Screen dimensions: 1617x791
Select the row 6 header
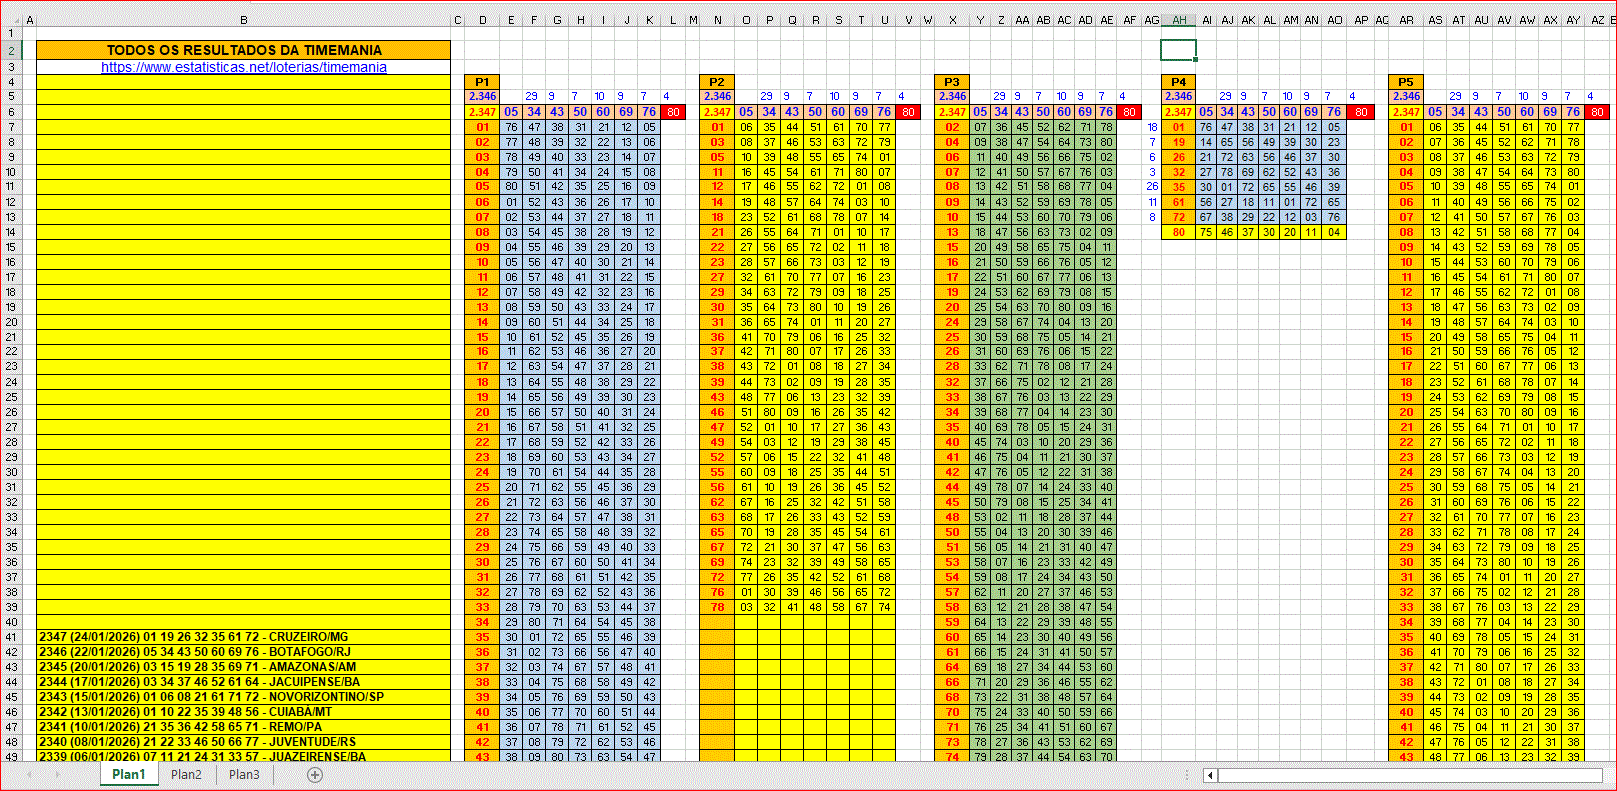[x=11, y=112]
